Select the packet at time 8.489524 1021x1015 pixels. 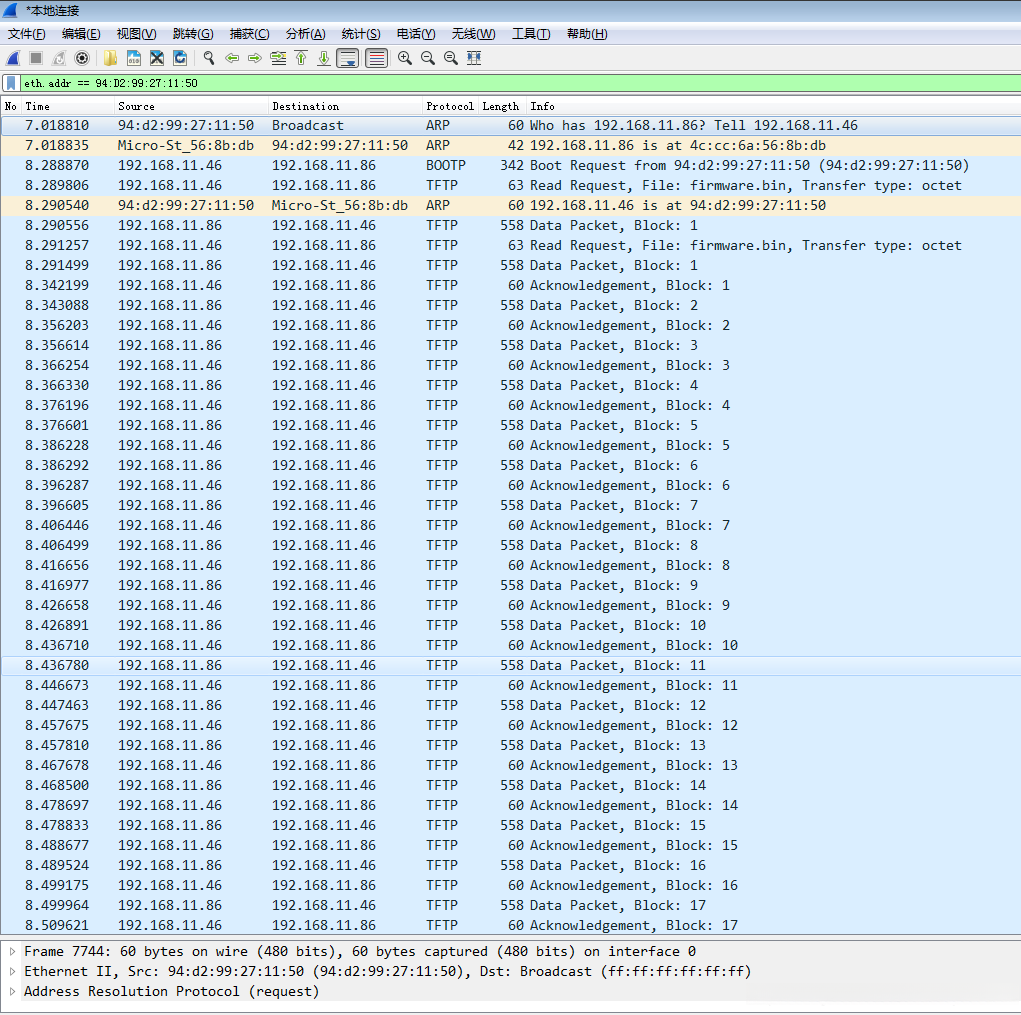tap(510, 865)
